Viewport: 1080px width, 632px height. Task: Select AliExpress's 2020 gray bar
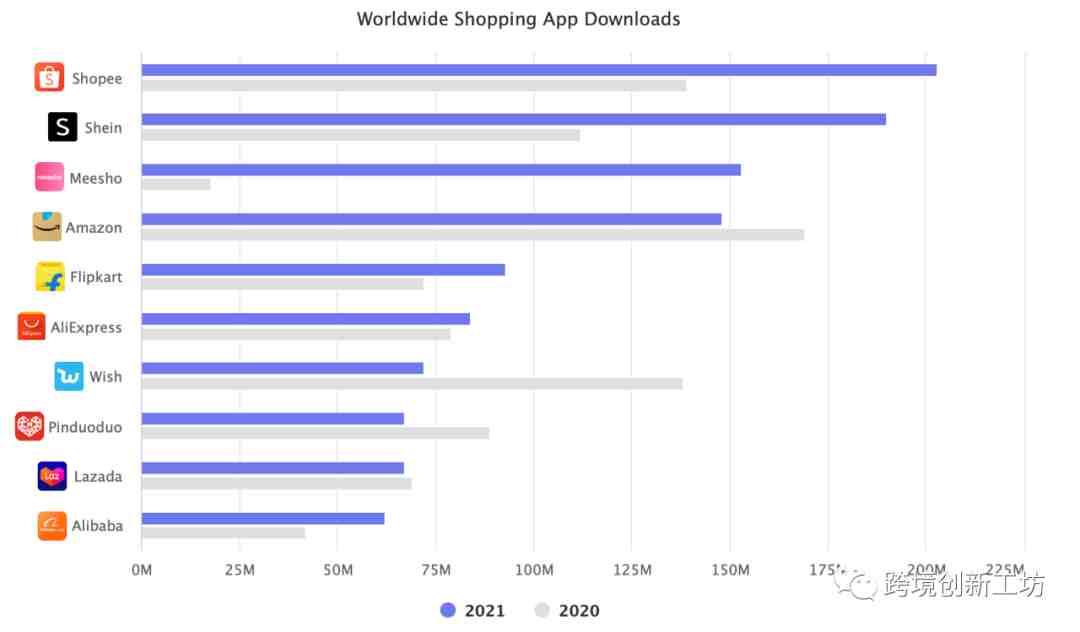[295, 334]
